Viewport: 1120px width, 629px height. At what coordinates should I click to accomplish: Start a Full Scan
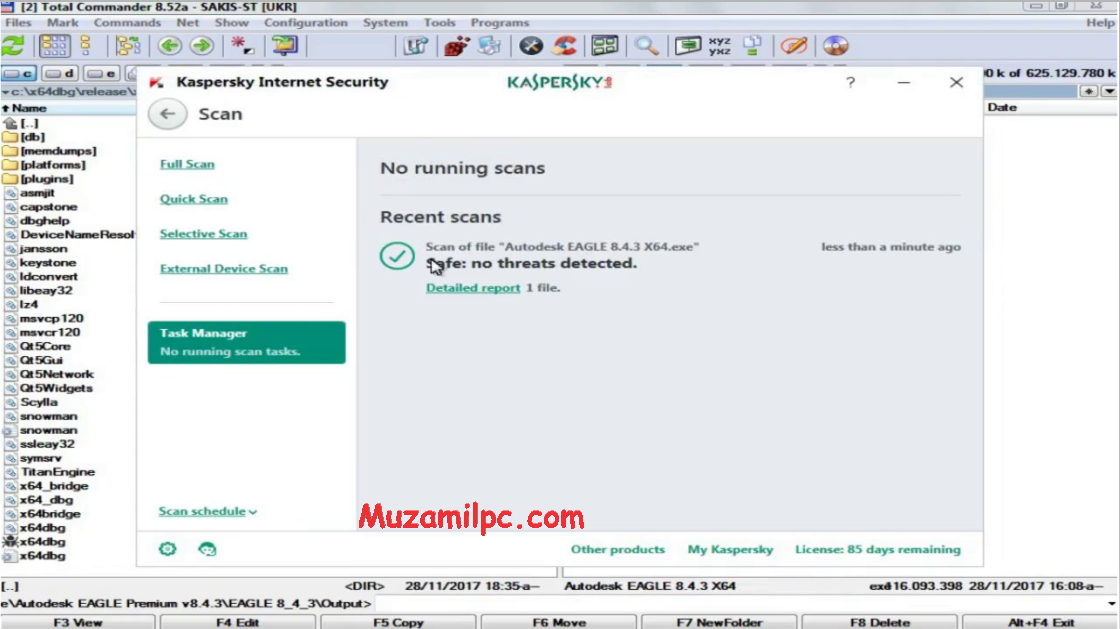click(187, 164)
